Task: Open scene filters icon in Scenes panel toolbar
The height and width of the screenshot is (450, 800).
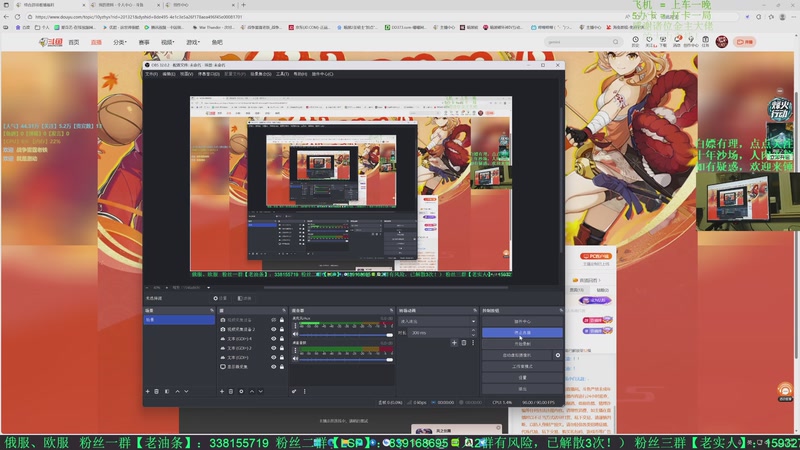Action: 167,391
